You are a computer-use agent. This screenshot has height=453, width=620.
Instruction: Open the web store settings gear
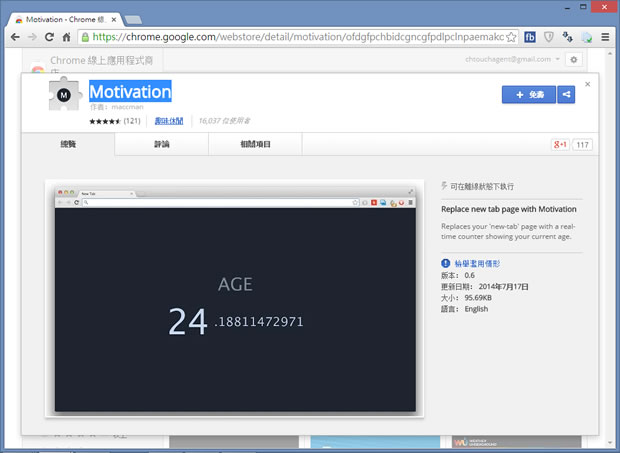click(574, 60)
